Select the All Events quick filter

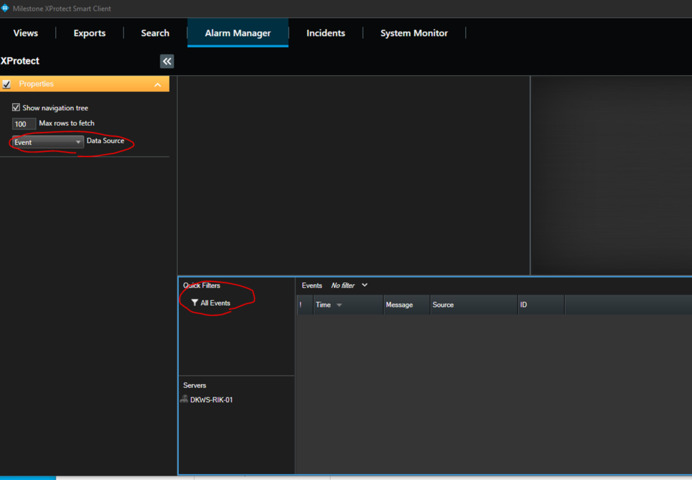215,303
